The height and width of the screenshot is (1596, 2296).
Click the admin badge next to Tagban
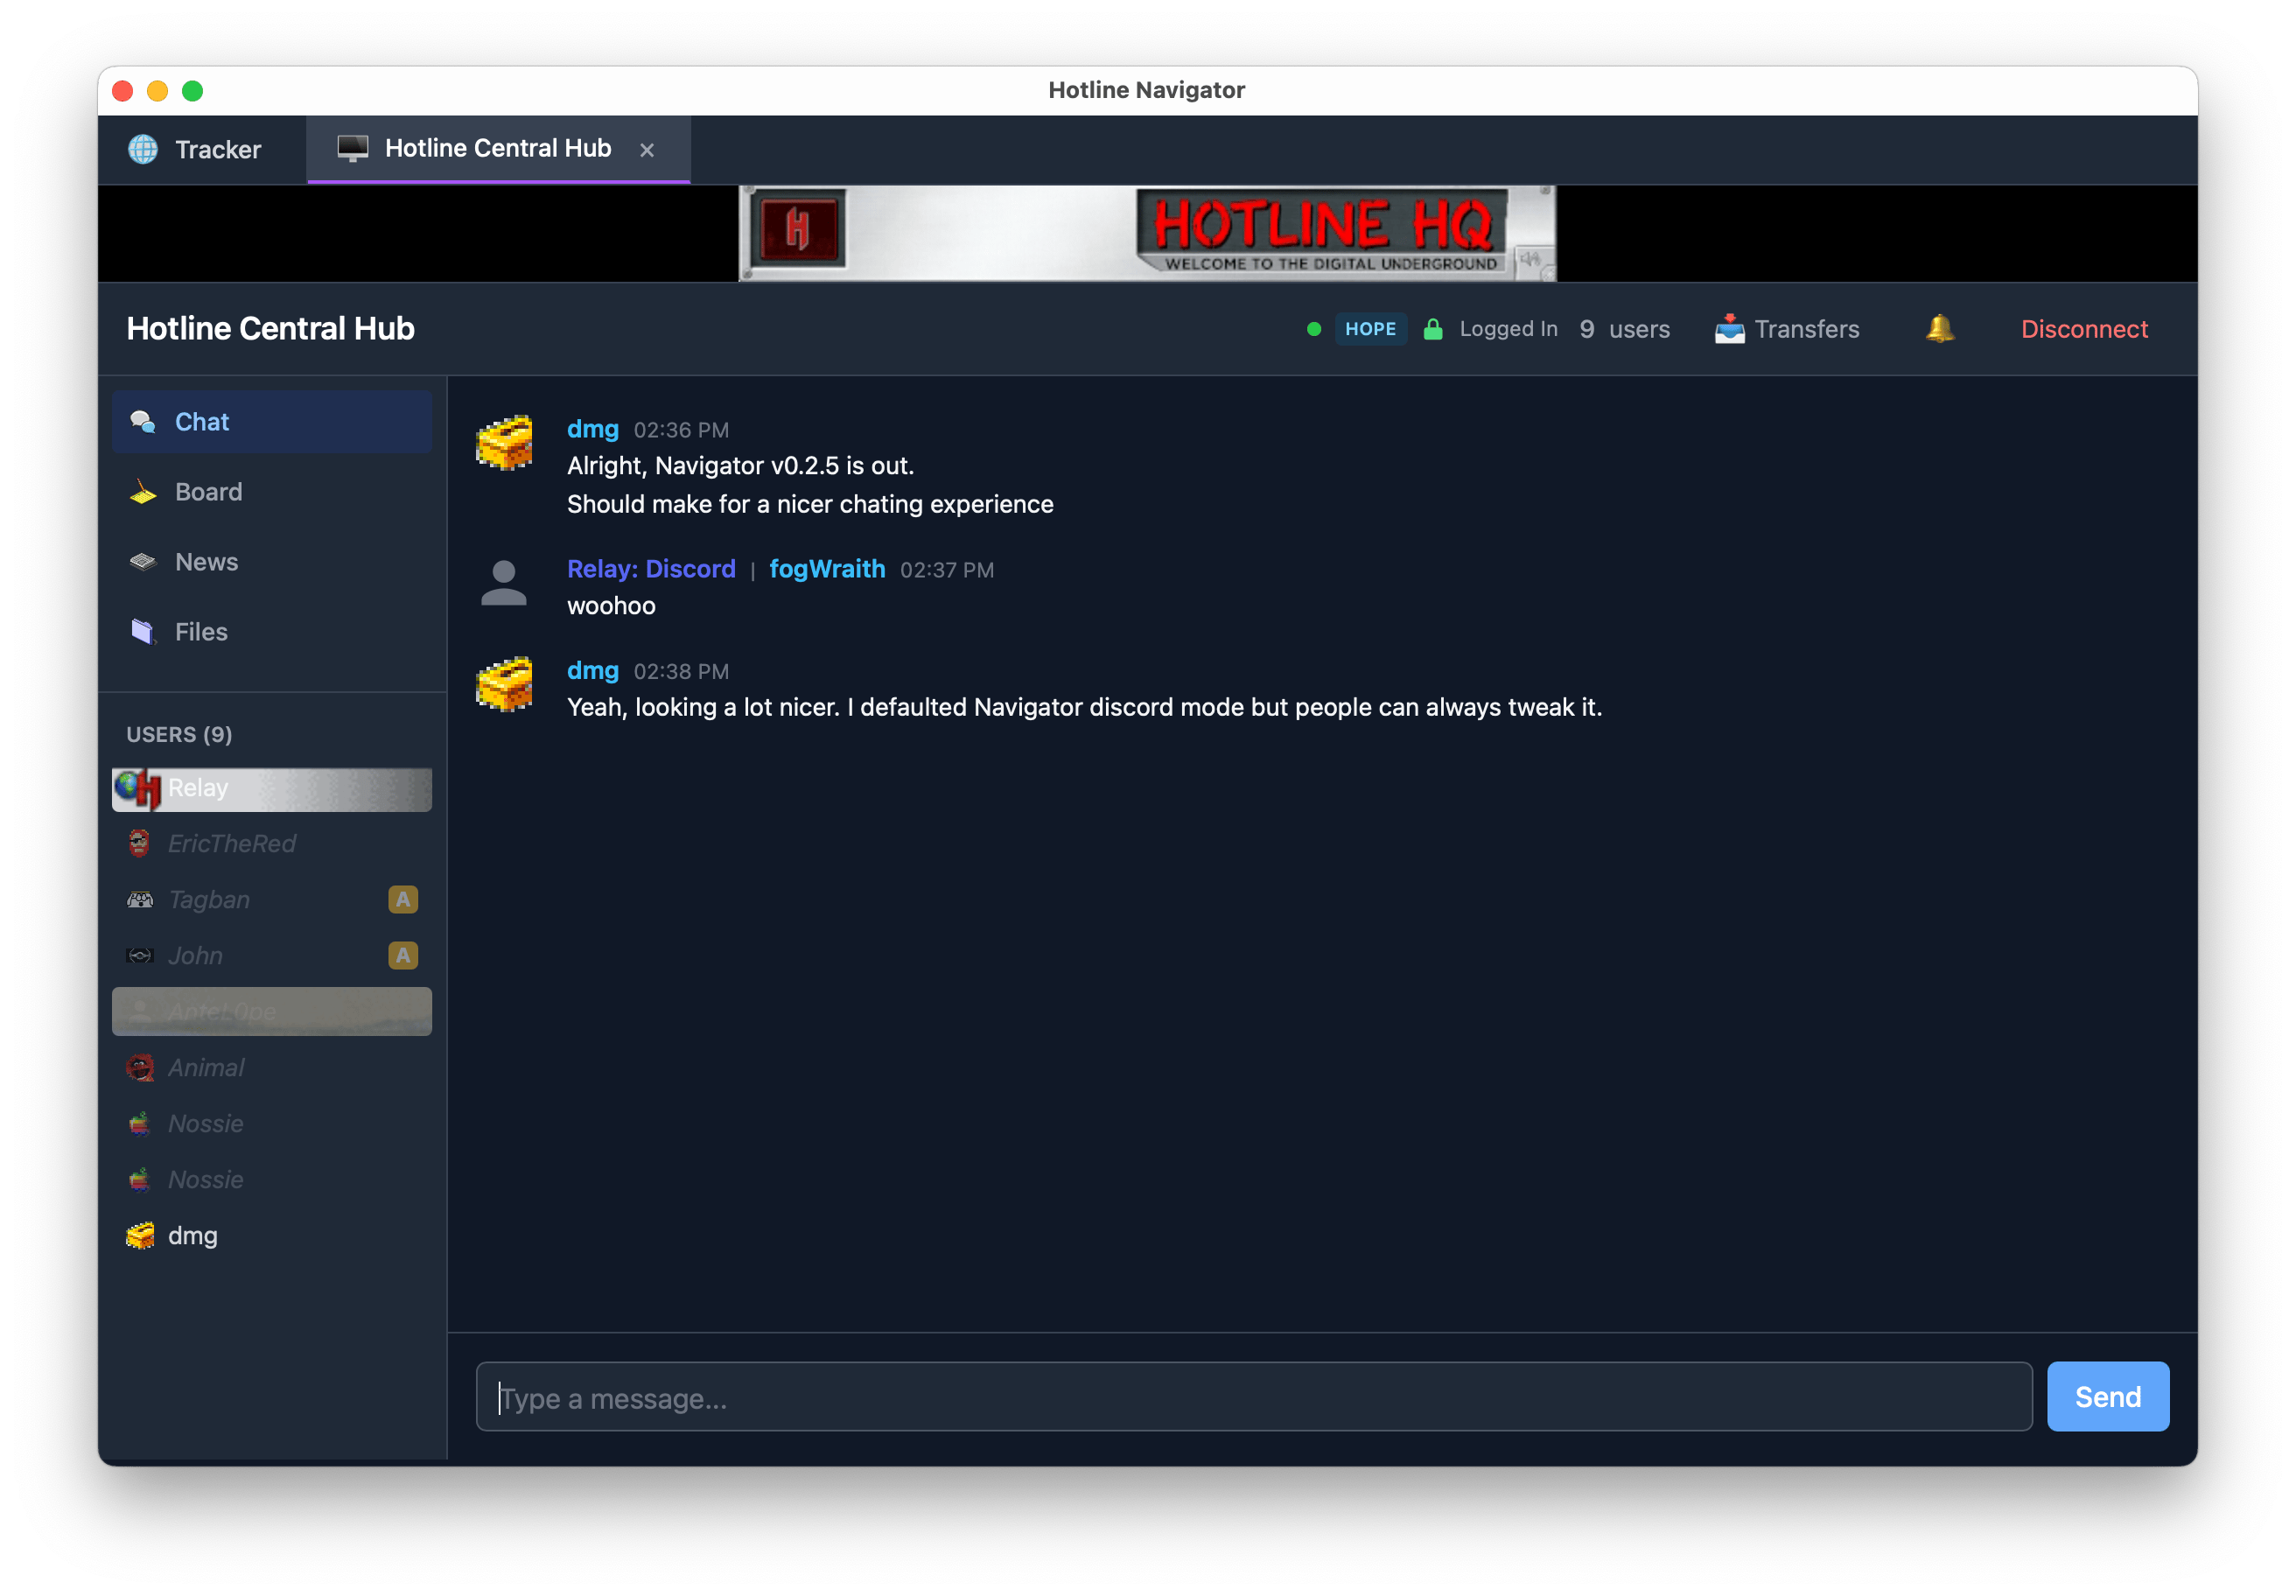403,900
